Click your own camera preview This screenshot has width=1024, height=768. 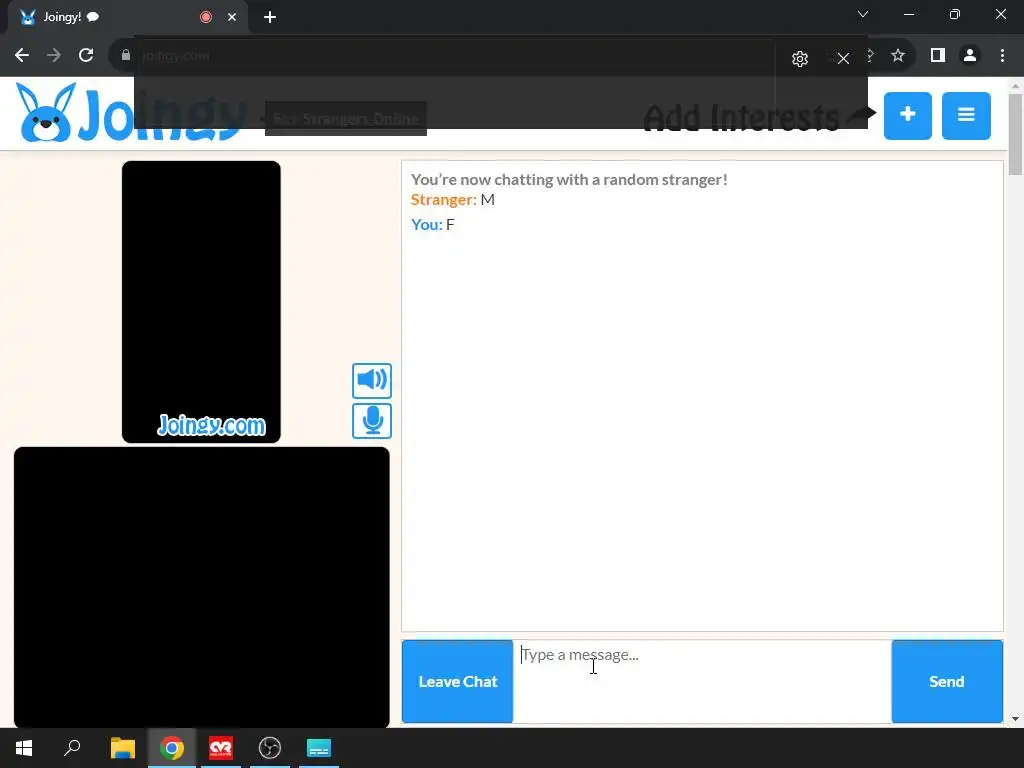201,587
